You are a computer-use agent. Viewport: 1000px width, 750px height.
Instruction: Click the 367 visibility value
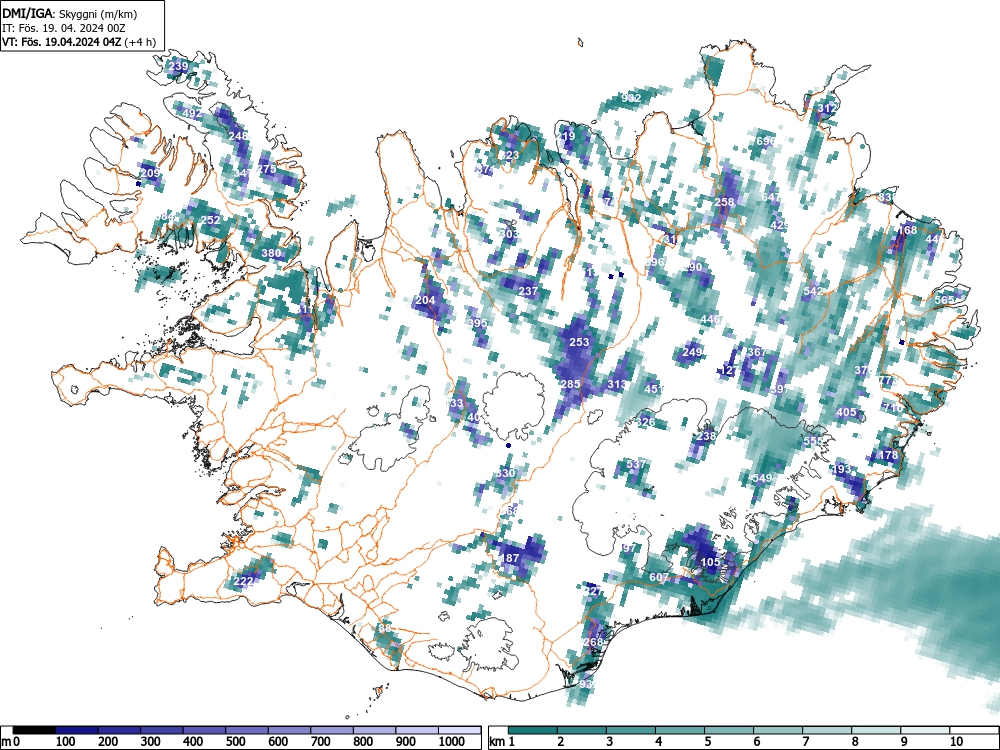point(757,352)
